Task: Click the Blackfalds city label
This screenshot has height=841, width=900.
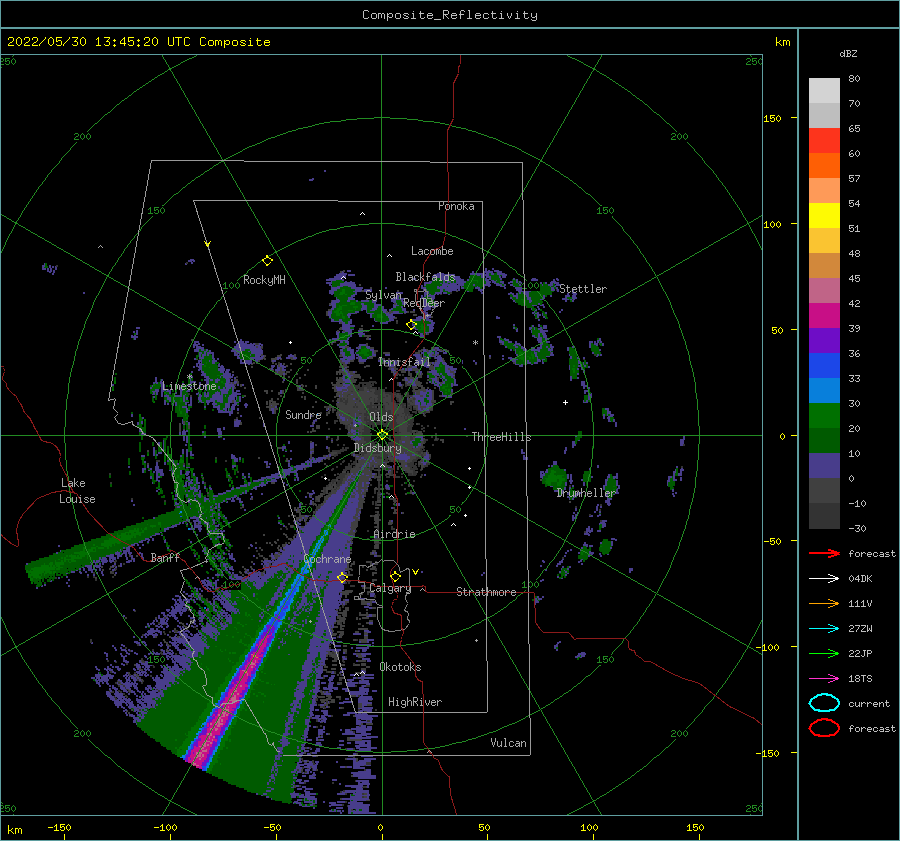Action: [425, 277]
